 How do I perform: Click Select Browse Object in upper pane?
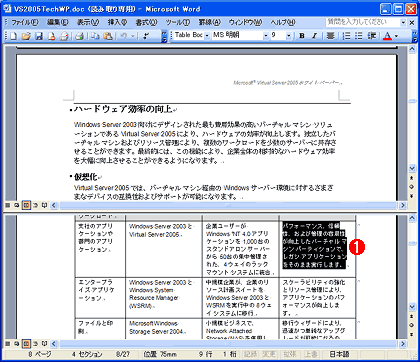pyautogui.click(x=412, y=187)
